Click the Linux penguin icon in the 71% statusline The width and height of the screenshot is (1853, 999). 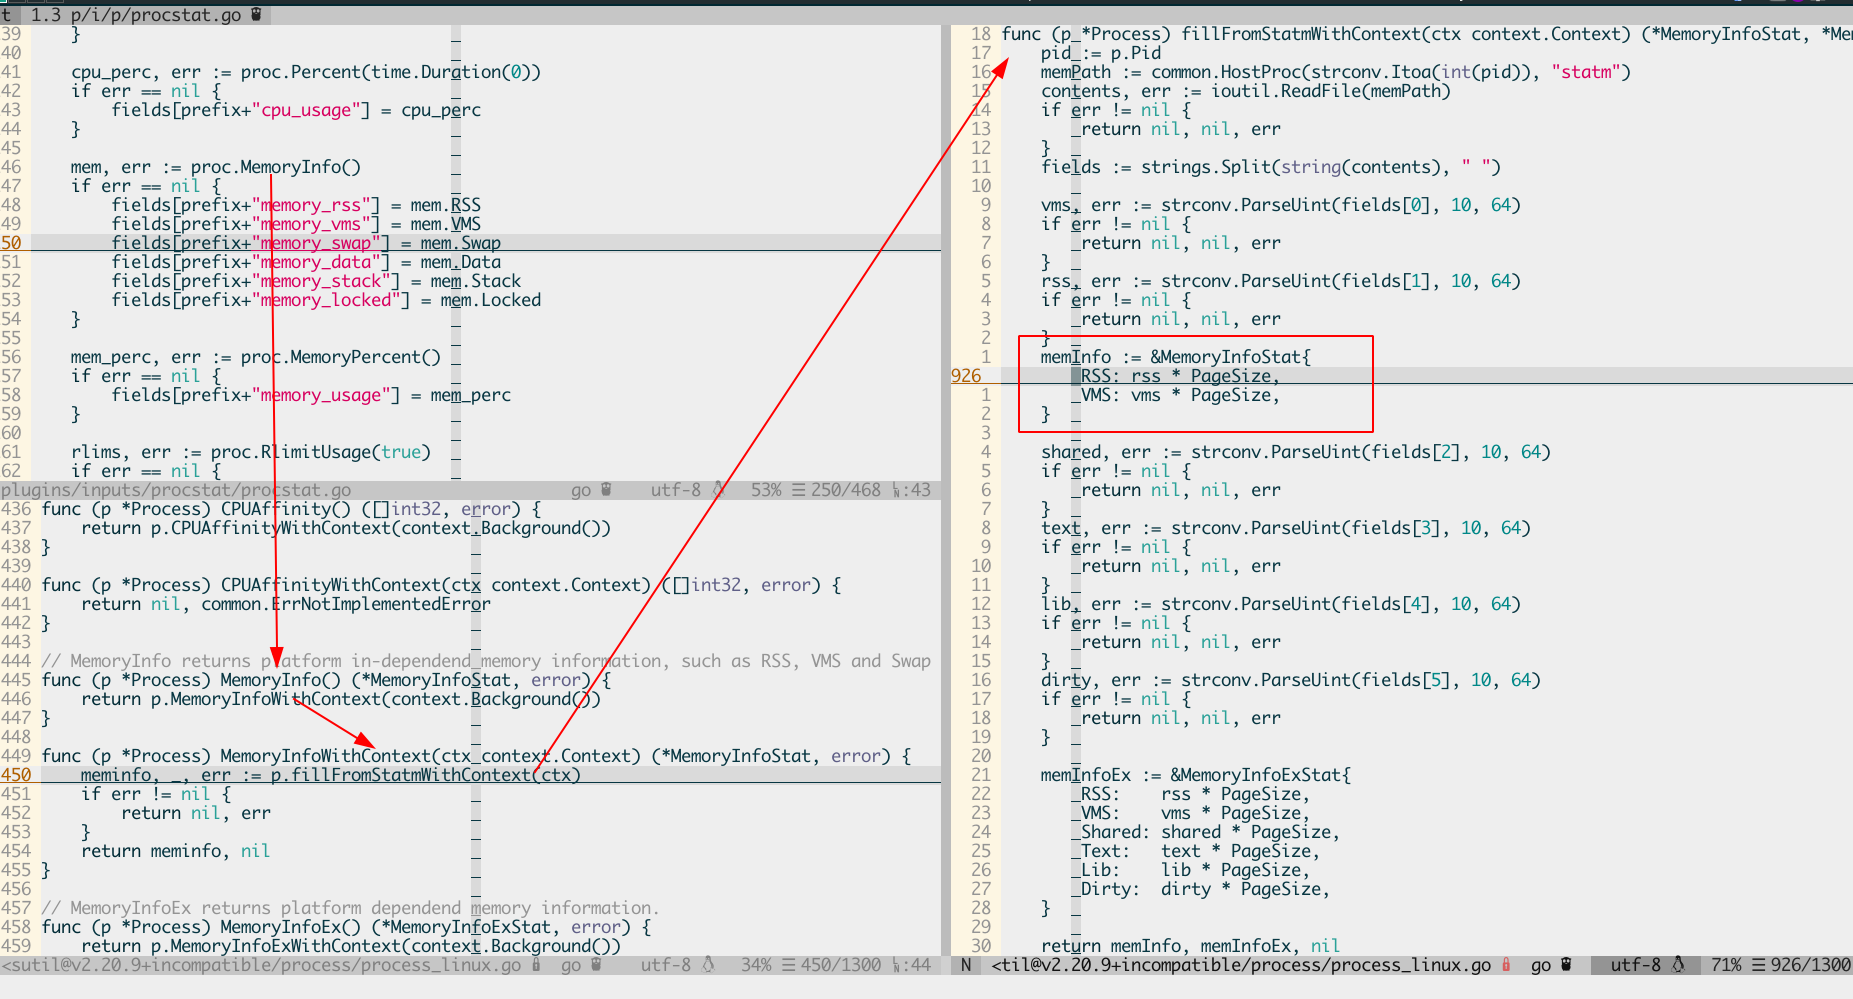tap(1678, 965)
